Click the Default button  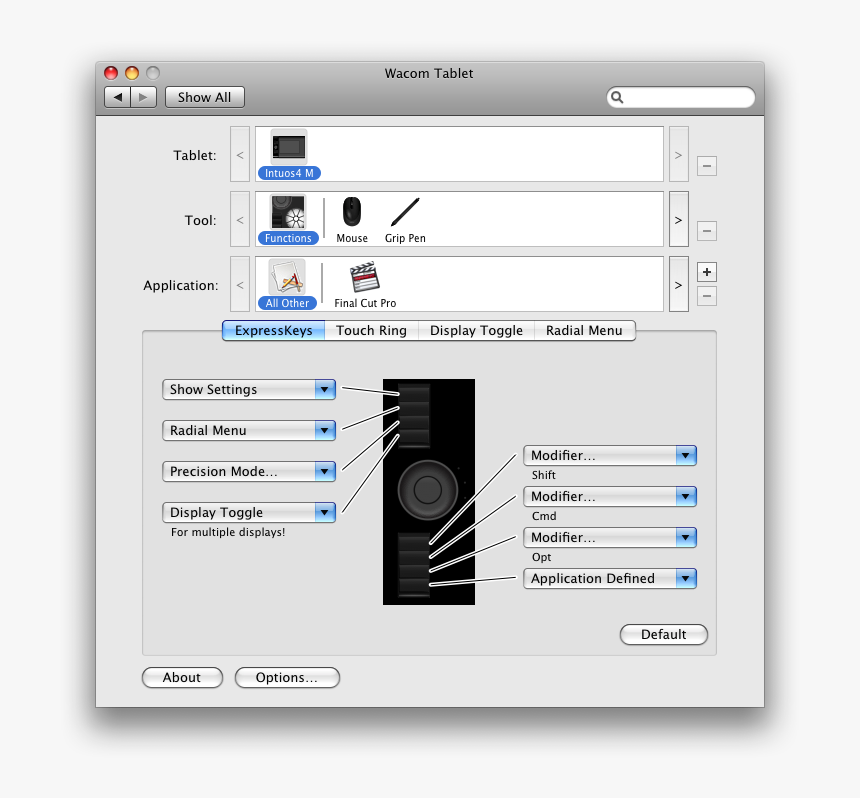click(x=664, y=635)
